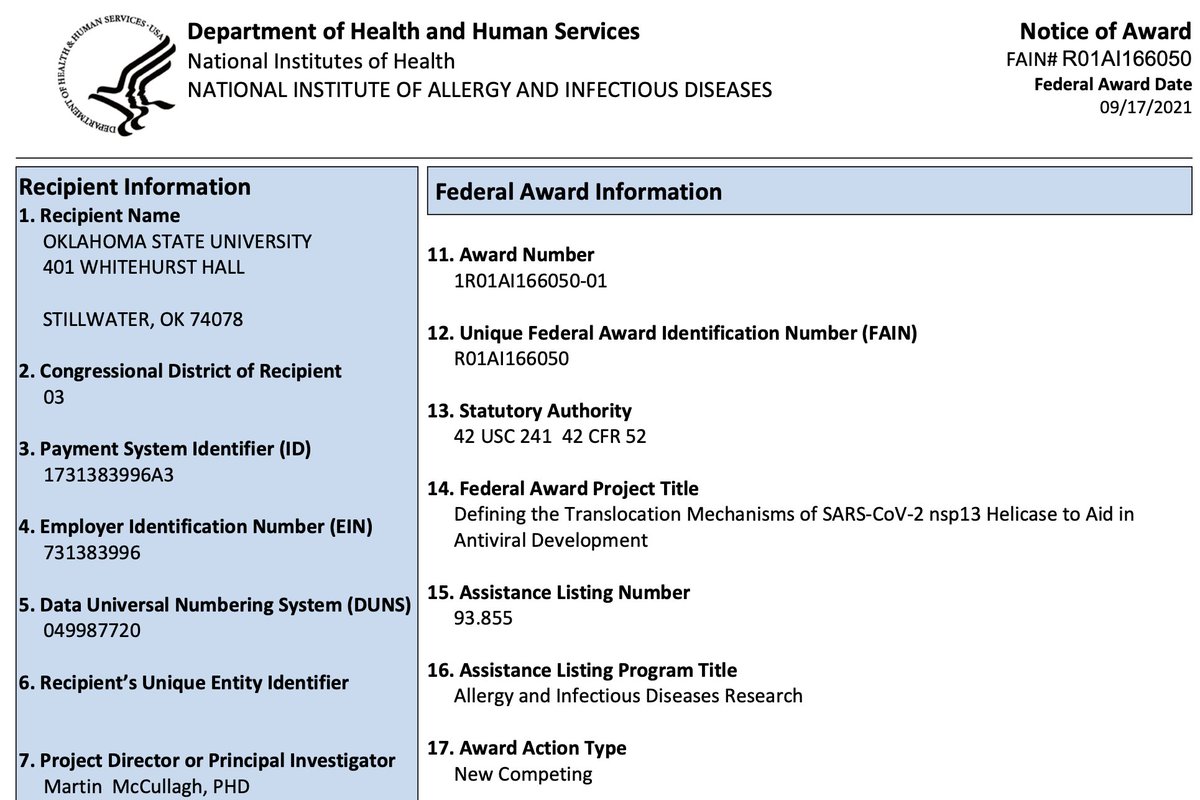Image resolution: width=1200 pixels, height=800 pixels.
Task: Select DUNS value '049987720'
Action: click(92, 631)
